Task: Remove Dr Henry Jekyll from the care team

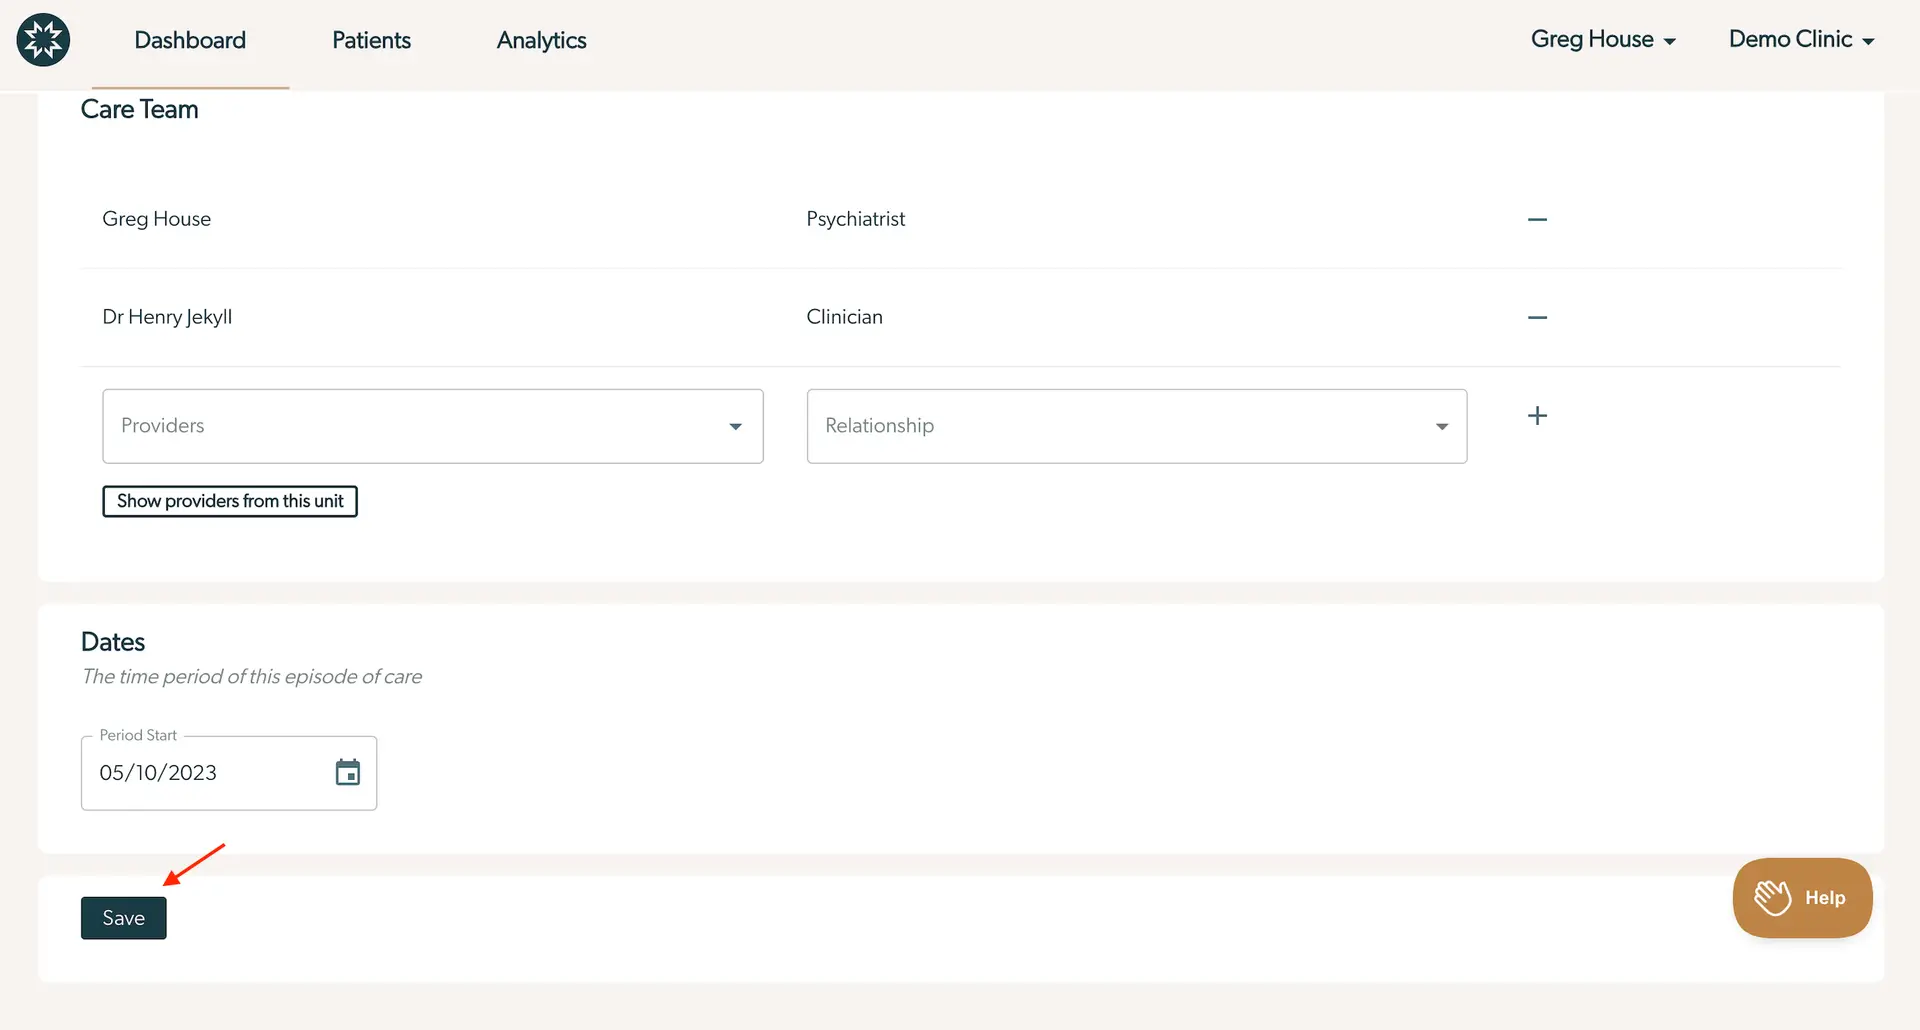Action: coord(1537,317)
